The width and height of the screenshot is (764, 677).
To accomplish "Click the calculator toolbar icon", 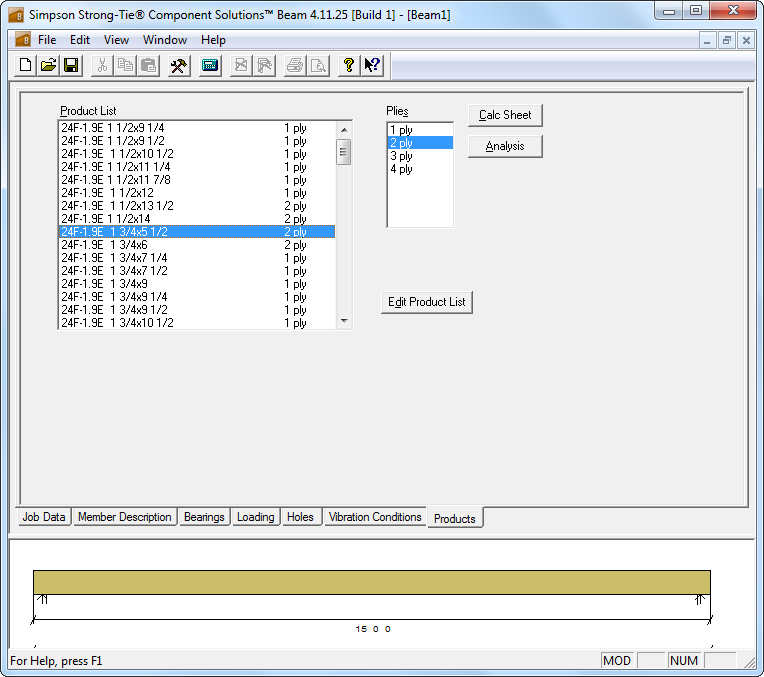I will pyautogui.click(x=210, y=65).
